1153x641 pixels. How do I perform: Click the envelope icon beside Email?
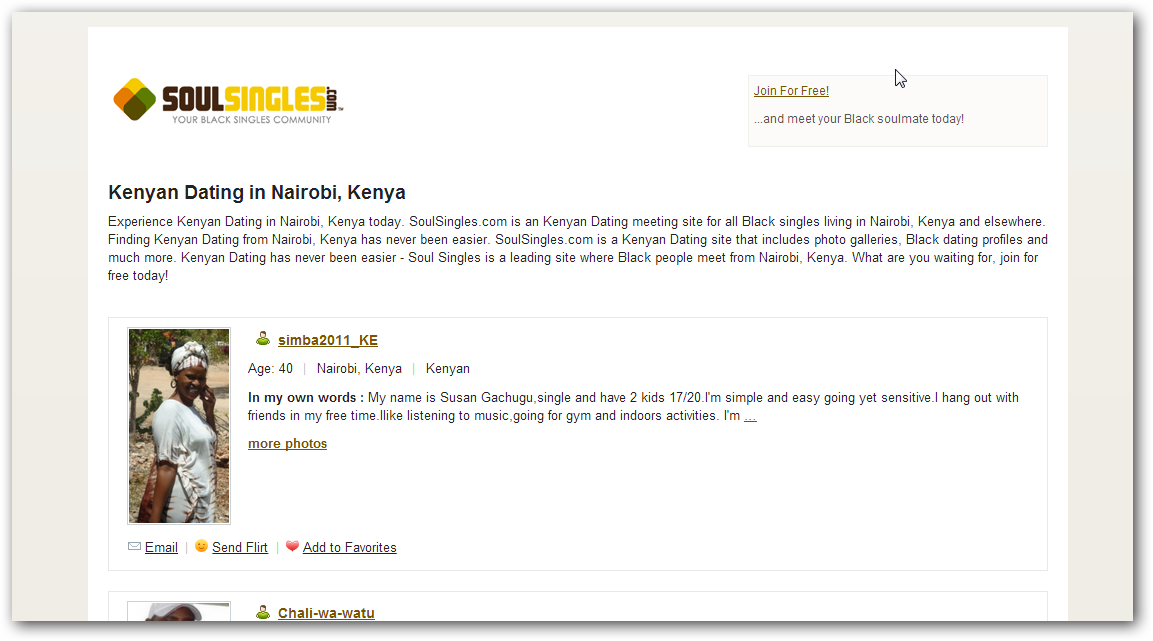tap(133, 547)
